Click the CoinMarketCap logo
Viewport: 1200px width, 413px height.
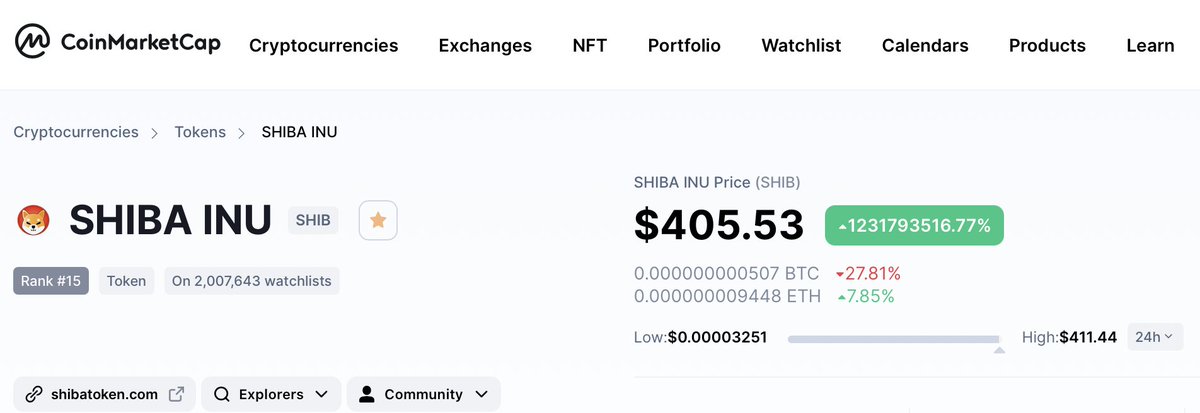click(x=117, y=43)
